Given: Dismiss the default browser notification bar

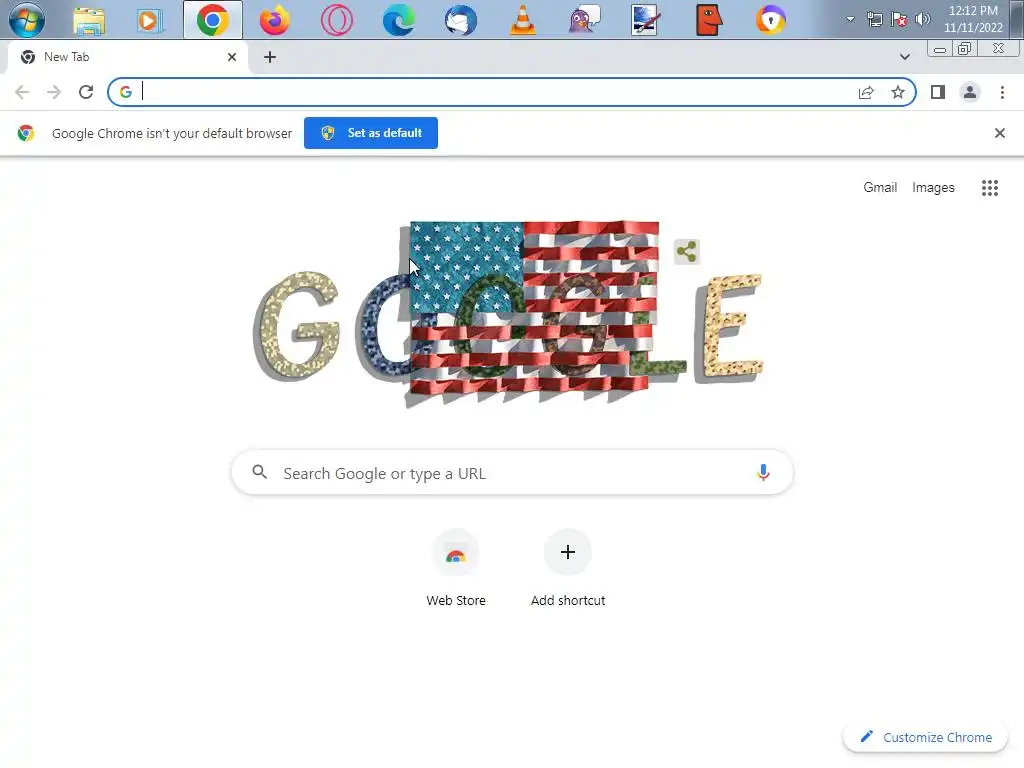Looking at the screenshot, I should (x=999, y=133).
